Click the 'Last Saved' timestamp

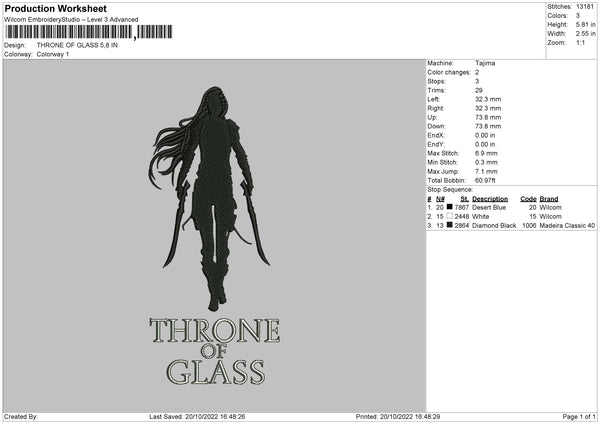tap(197, 417)
